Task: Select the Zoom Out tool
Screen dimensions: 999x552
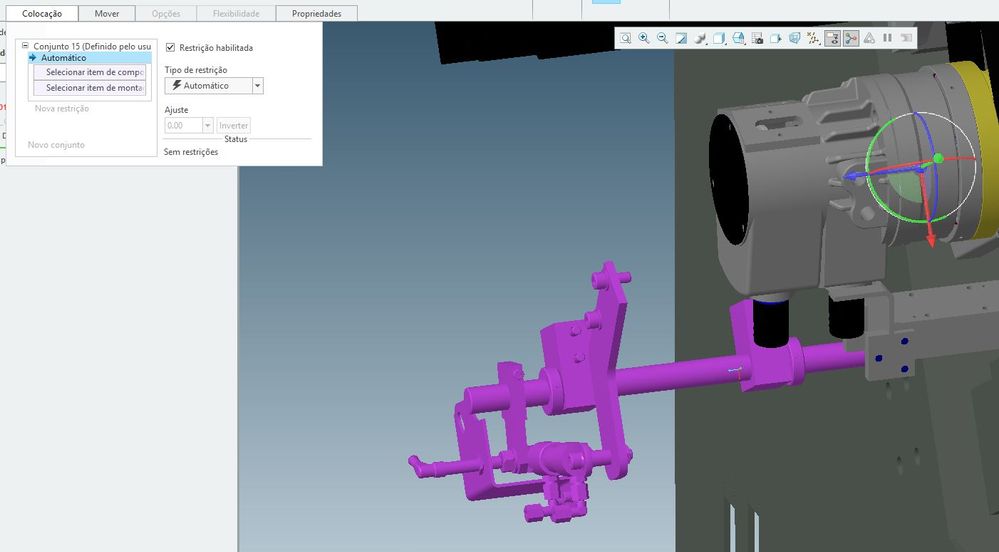Action: click(x=662, y=38)
